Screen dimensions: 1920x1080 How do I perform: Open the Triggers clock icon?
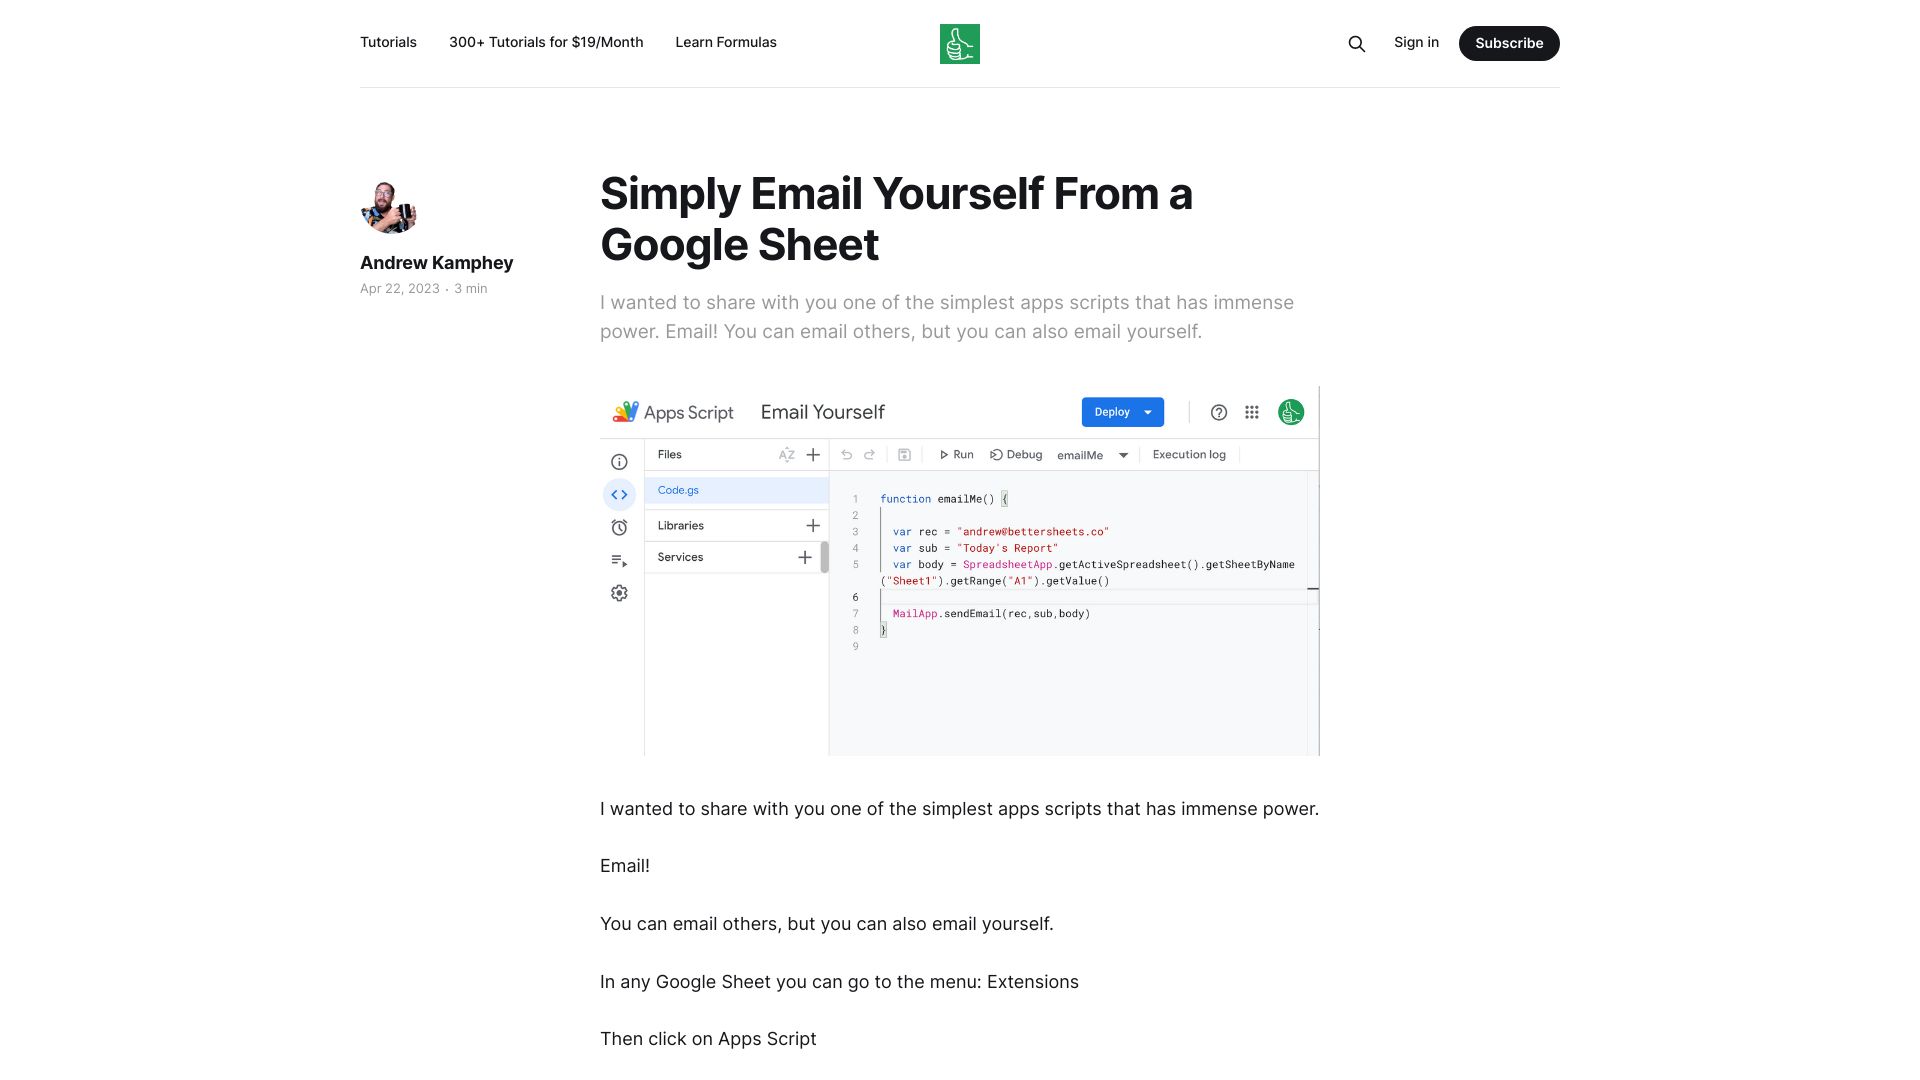pyautogui.click(x=620, y=528)
